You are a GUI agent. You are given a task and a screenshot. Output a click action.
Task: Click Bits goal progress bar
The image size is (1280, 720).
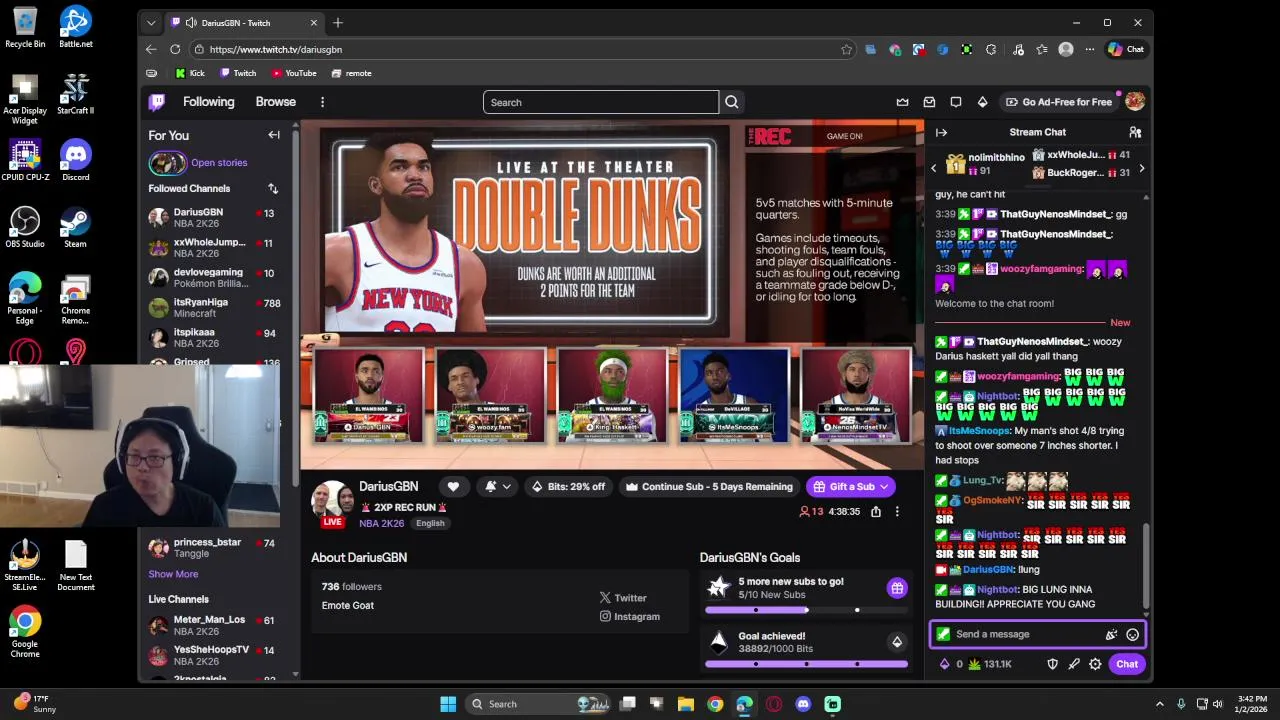click(806, 664)
